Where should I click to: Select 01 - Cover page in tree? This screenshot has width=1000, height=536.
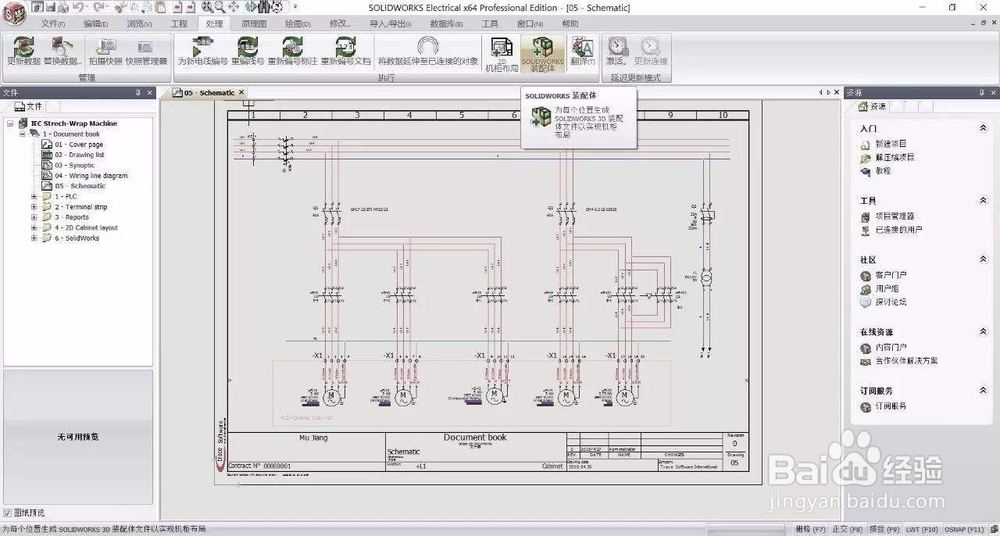[78, 145]
